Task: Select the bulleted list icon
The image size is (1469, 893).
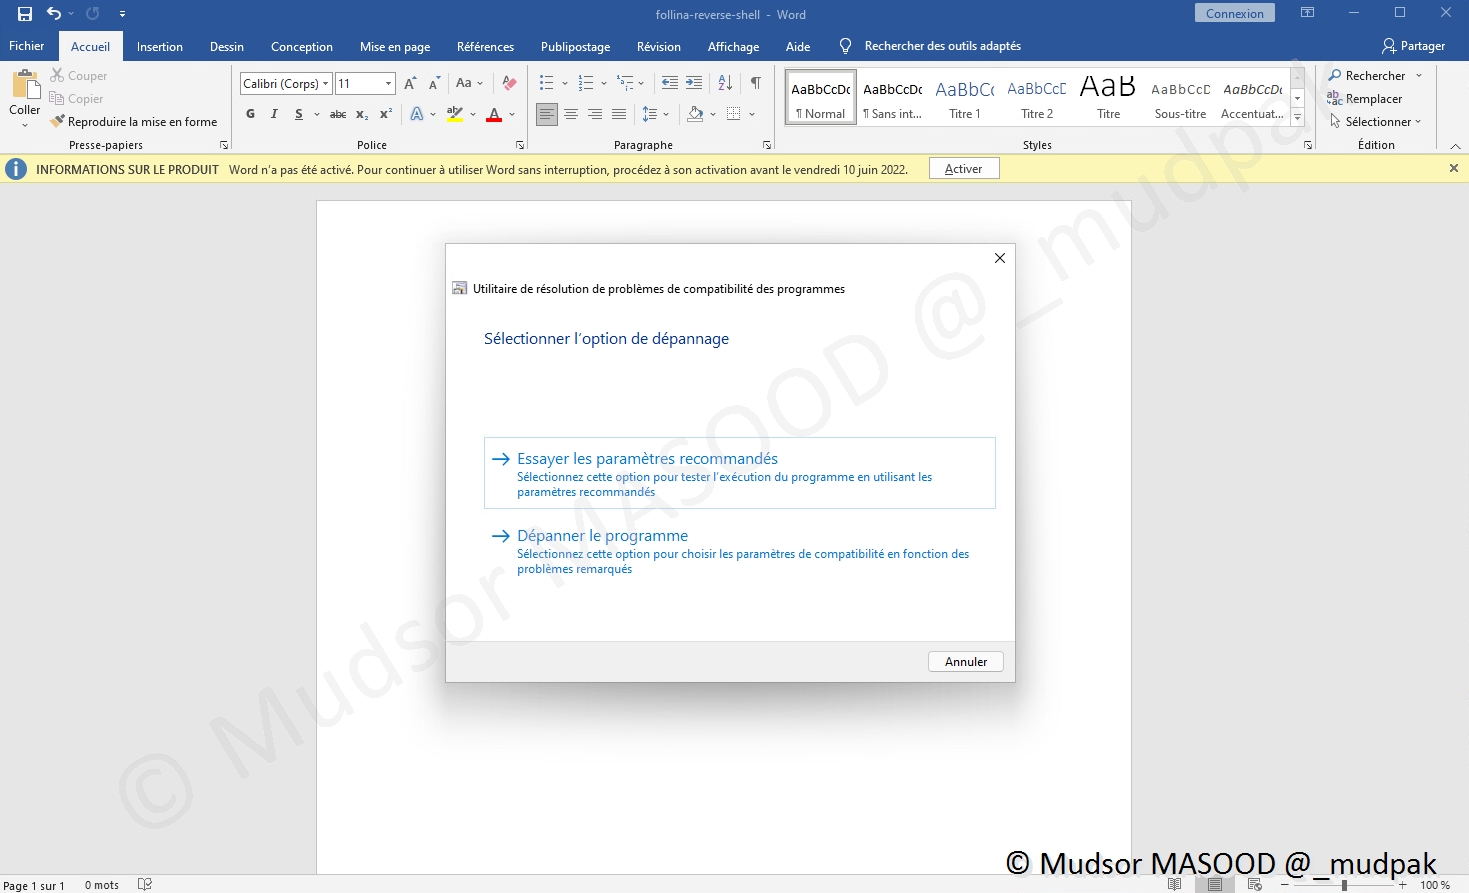Action: click(x=546, y=83)
